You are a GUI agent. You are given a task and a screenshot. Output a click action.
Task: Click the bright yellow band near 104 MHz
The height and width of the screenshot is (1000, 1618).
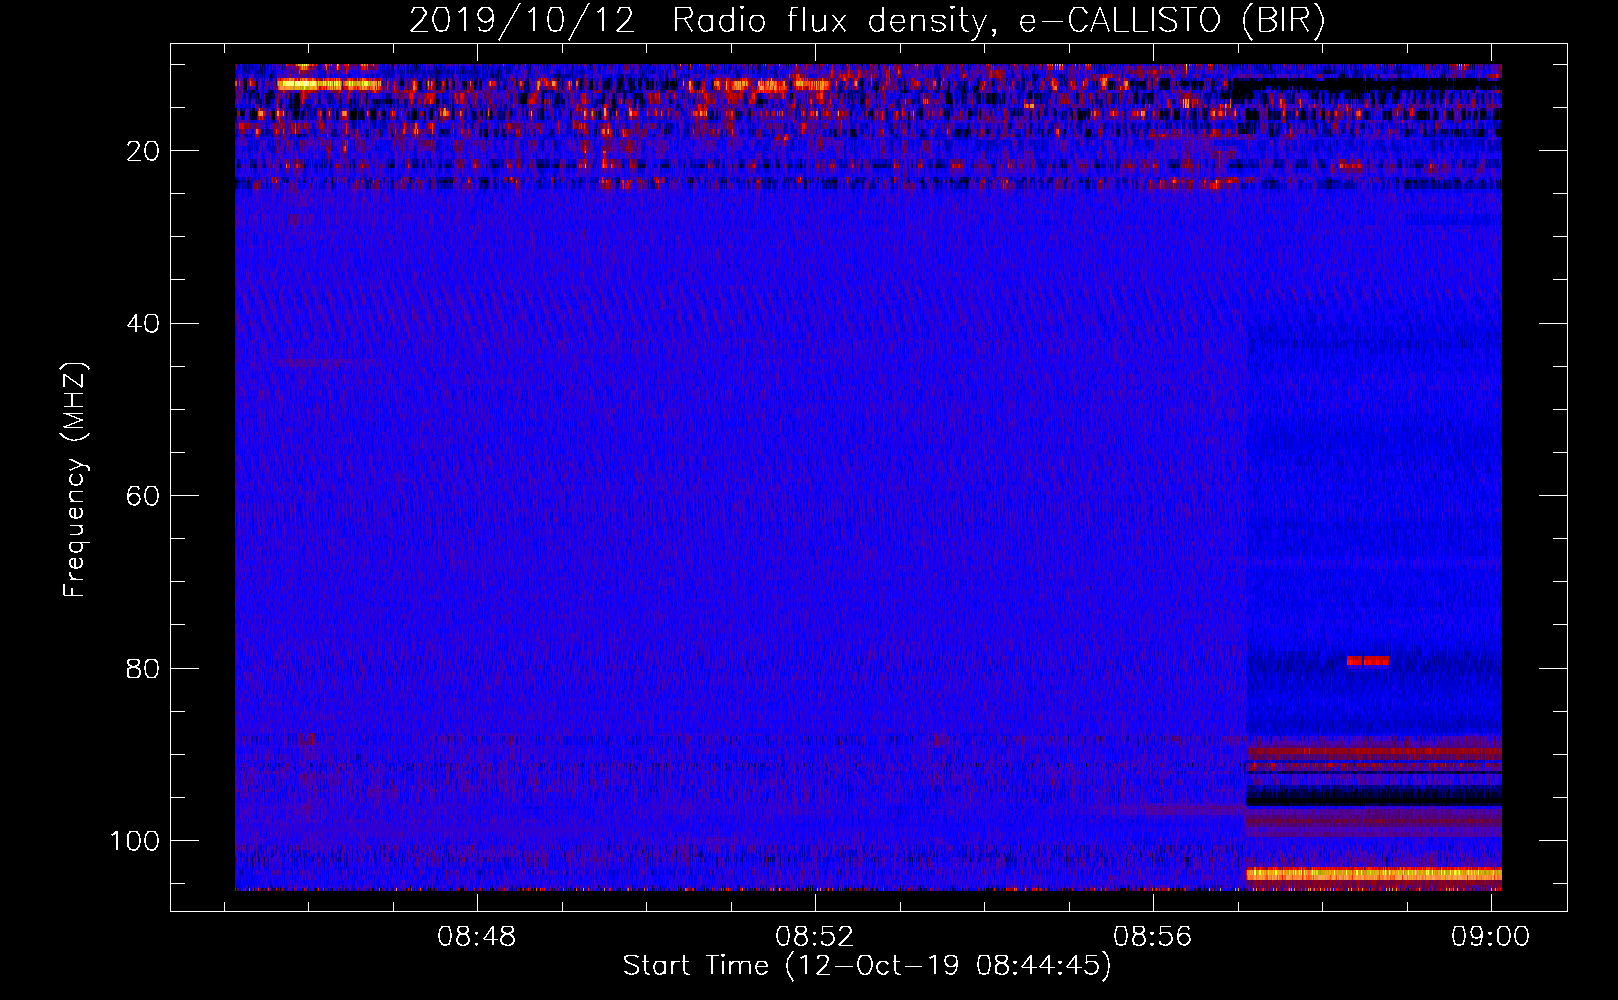(1374, 874)
